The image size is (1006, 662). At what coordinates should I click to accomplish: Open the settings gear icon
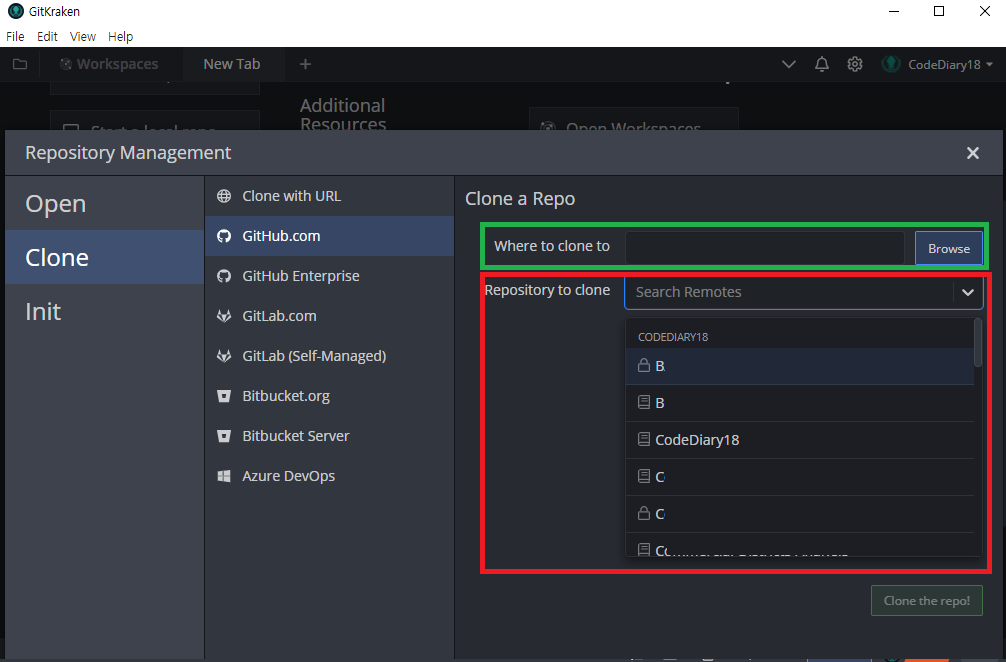point(855,64)
